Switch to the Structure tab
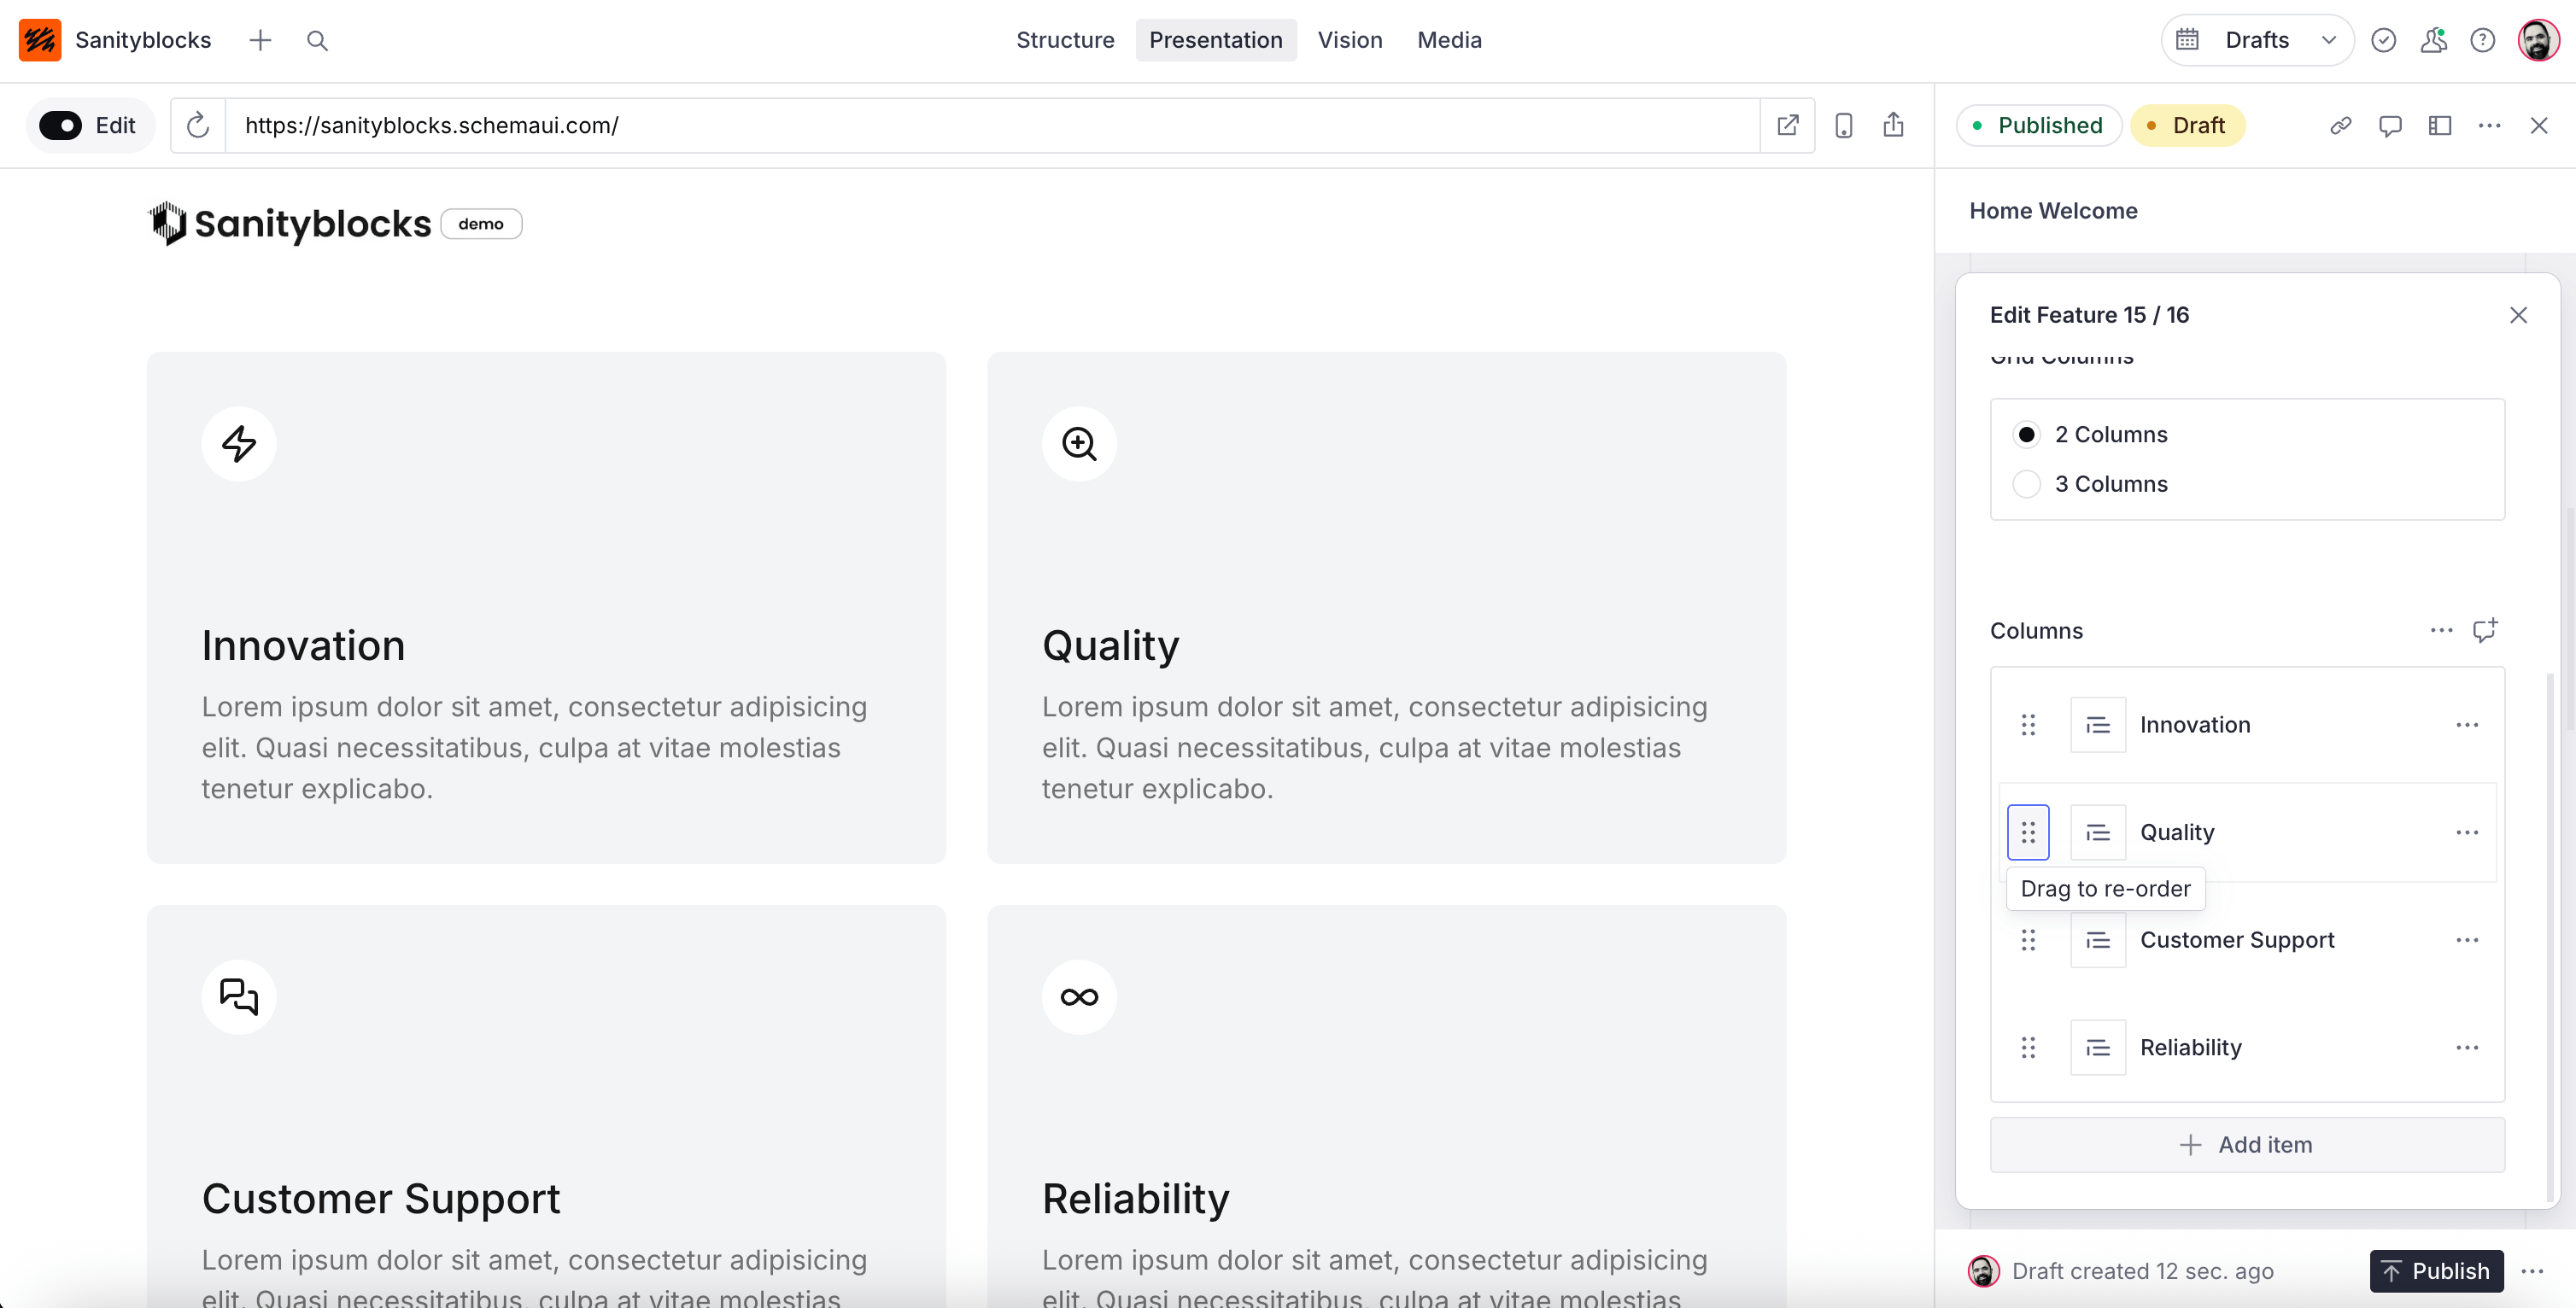The width and height of the screenshot is (2576, 1308). [1065, 40]
